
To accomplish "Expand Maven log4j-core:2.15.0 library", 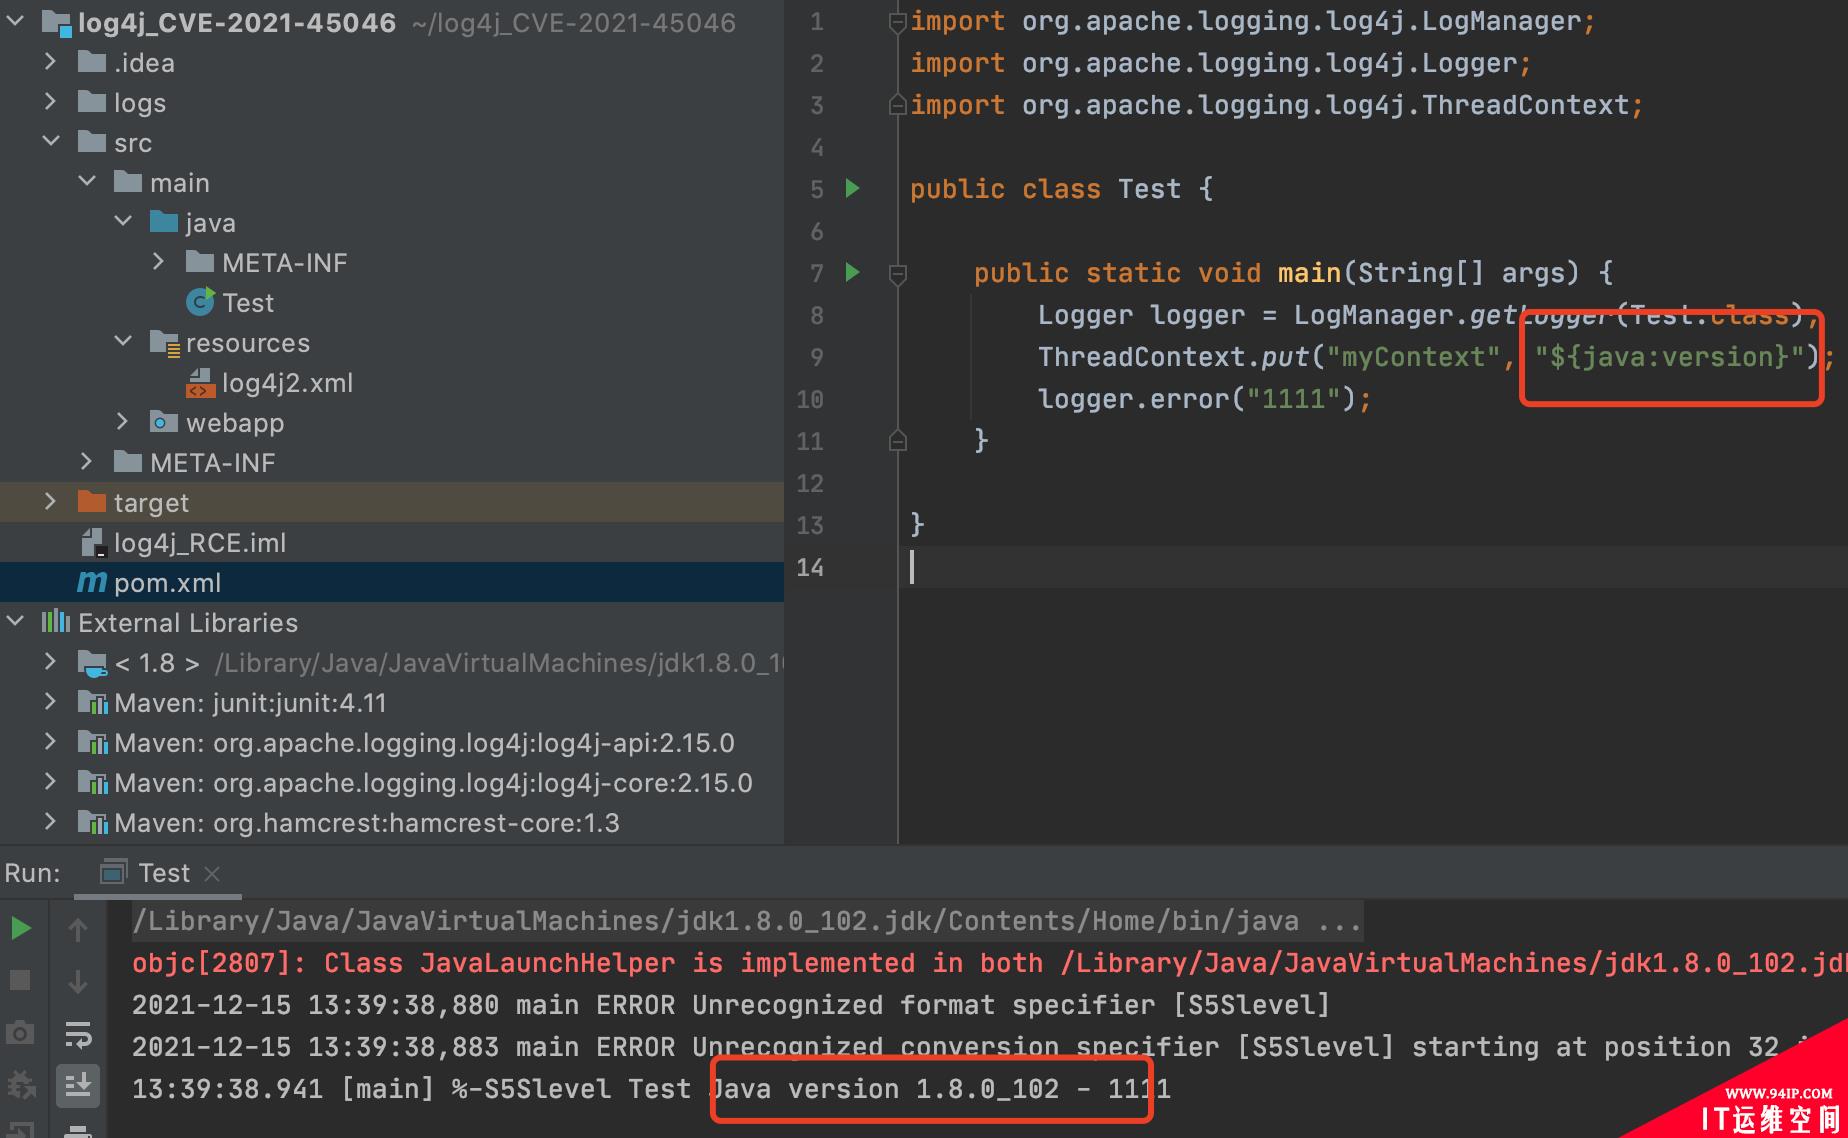I will (50, 782).
